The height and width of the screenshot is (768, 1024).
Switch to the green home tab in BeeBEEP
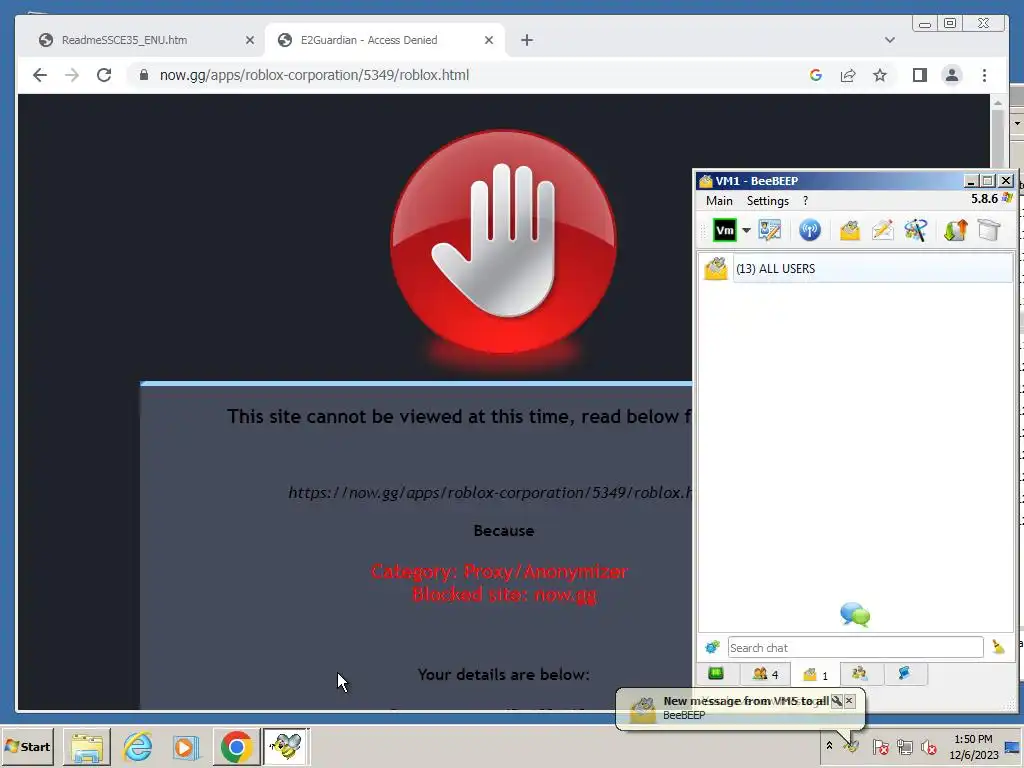[x=716, y=673]
